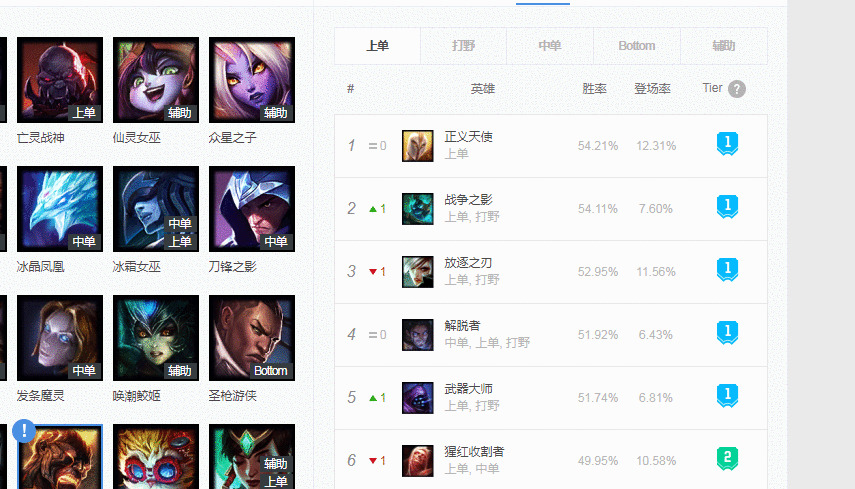Screen dimensions: 855x489
Task: Open 正义天使 ranking row
Action: pos(551,146)
